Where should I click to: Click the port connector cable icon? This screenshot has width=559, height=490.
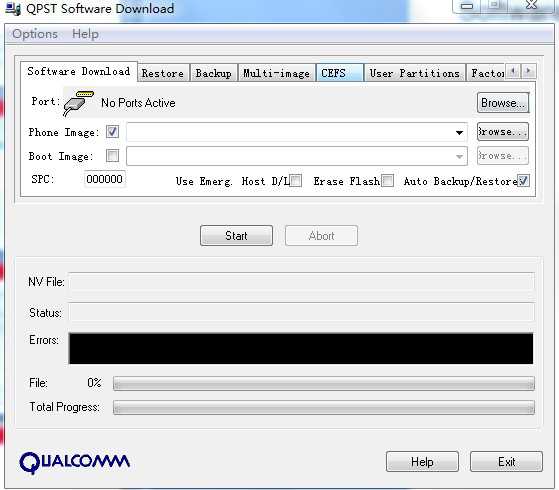pyautogui.click(x=78, y=103)
